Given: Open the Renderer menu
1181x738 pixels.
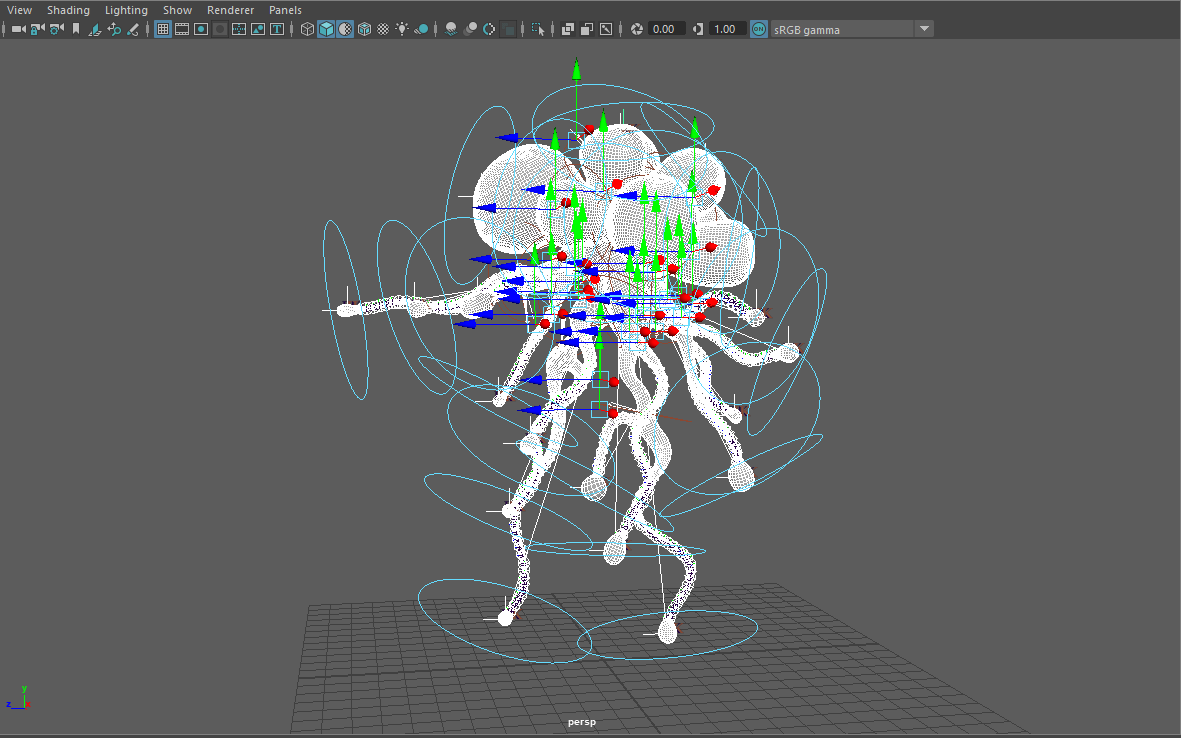Looking at the screenshot, I should (230, 10).
